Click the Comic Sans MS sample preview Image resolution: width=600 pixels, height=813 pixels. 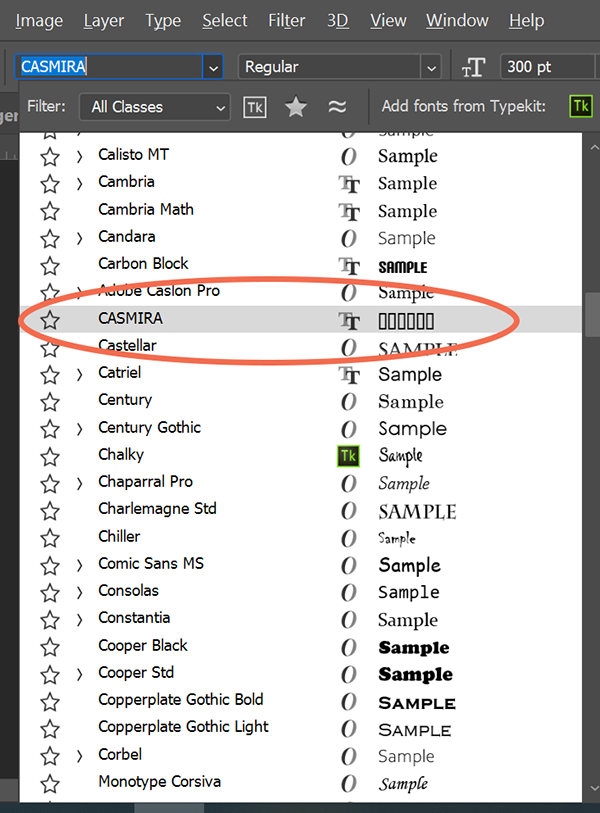(x=410, y=565)
